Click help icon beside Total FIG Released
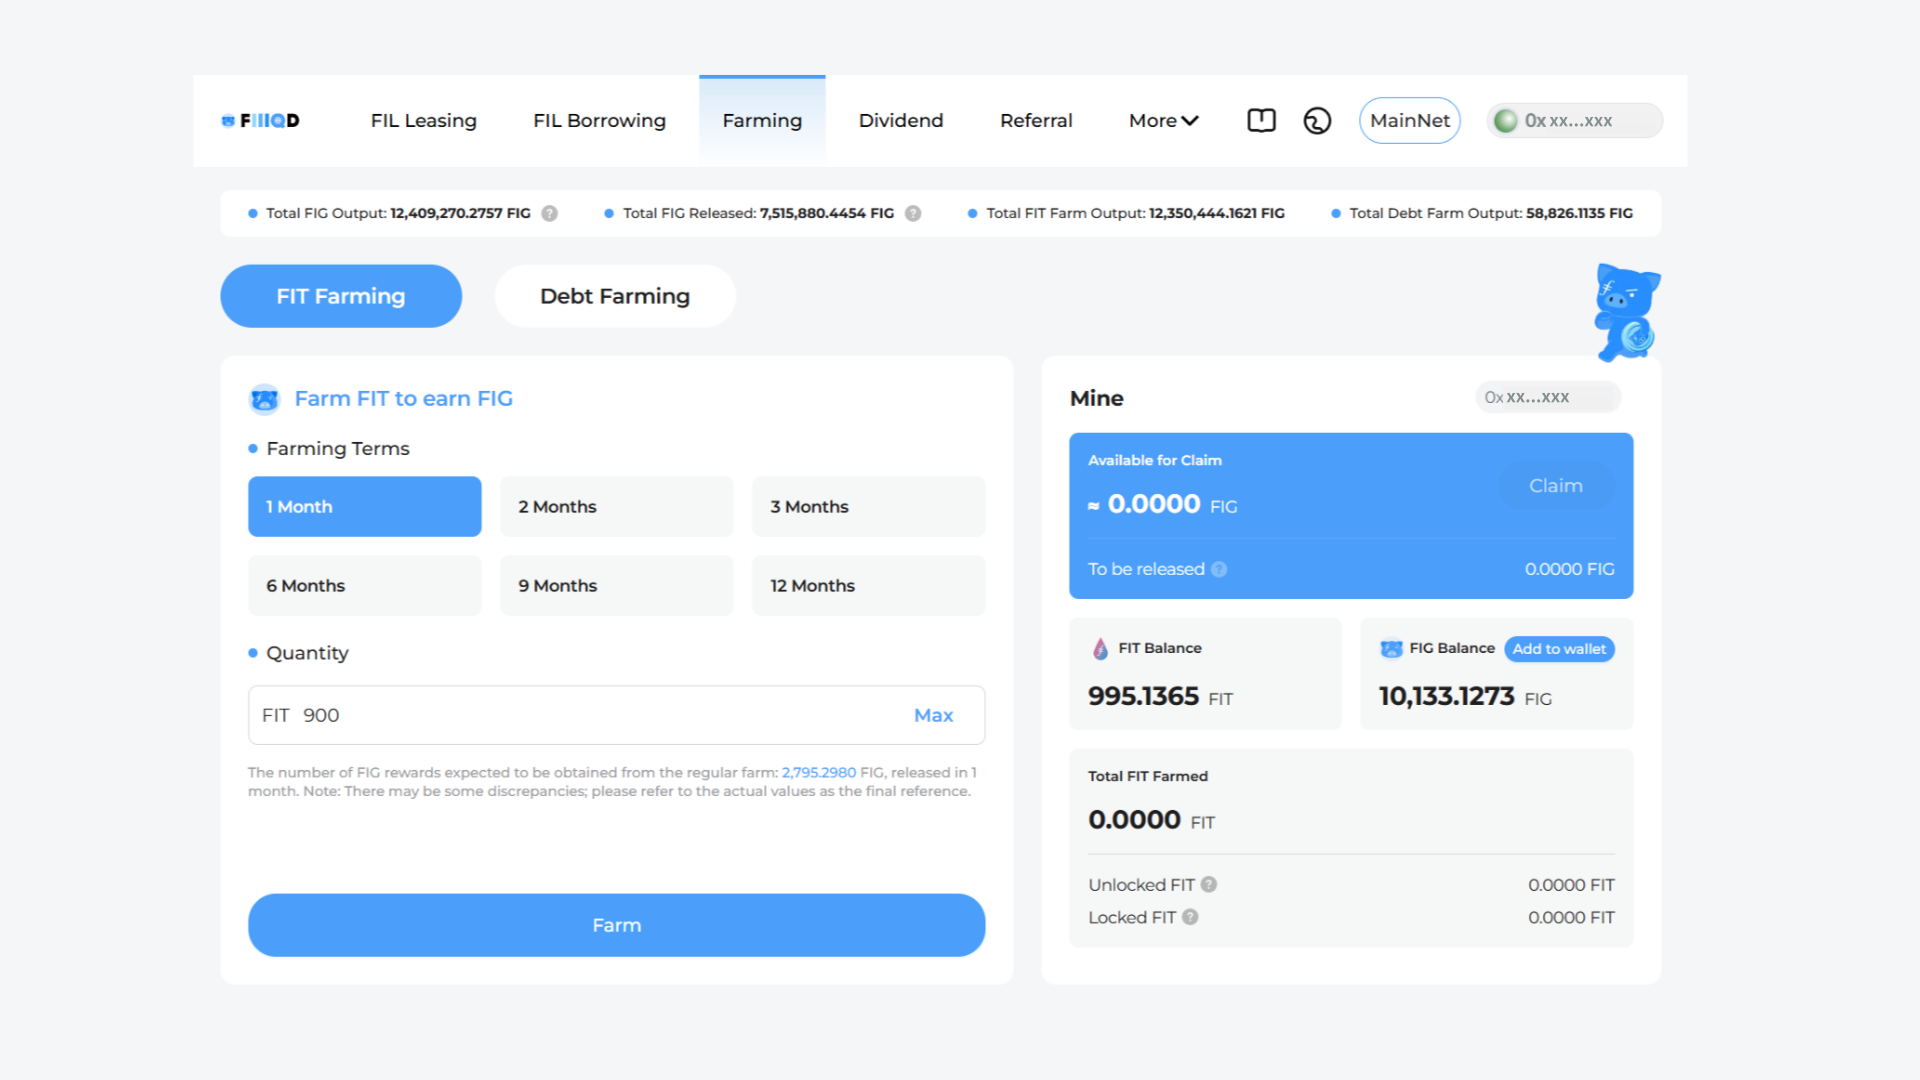Viewport: 1920px width, 1080px height. 913,214
